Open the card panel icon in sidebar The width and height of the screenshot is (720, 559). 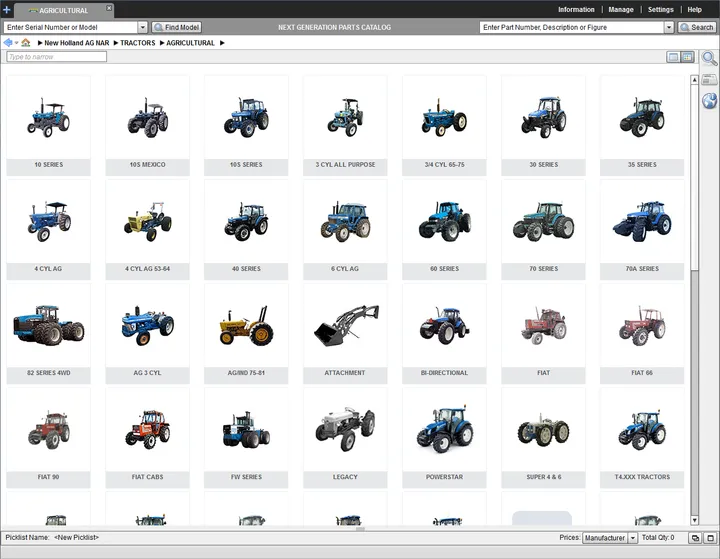709,80
